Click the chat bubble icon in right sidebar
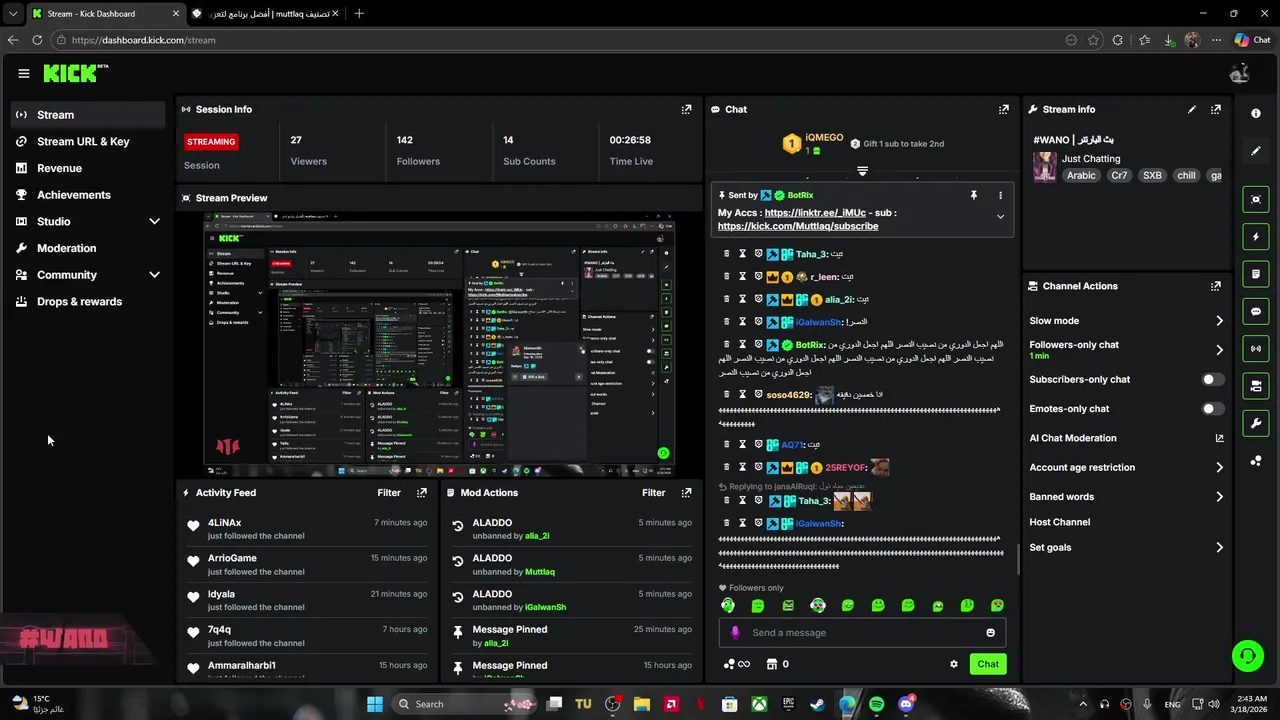The image size is (1280, 720). (1256, 311)
